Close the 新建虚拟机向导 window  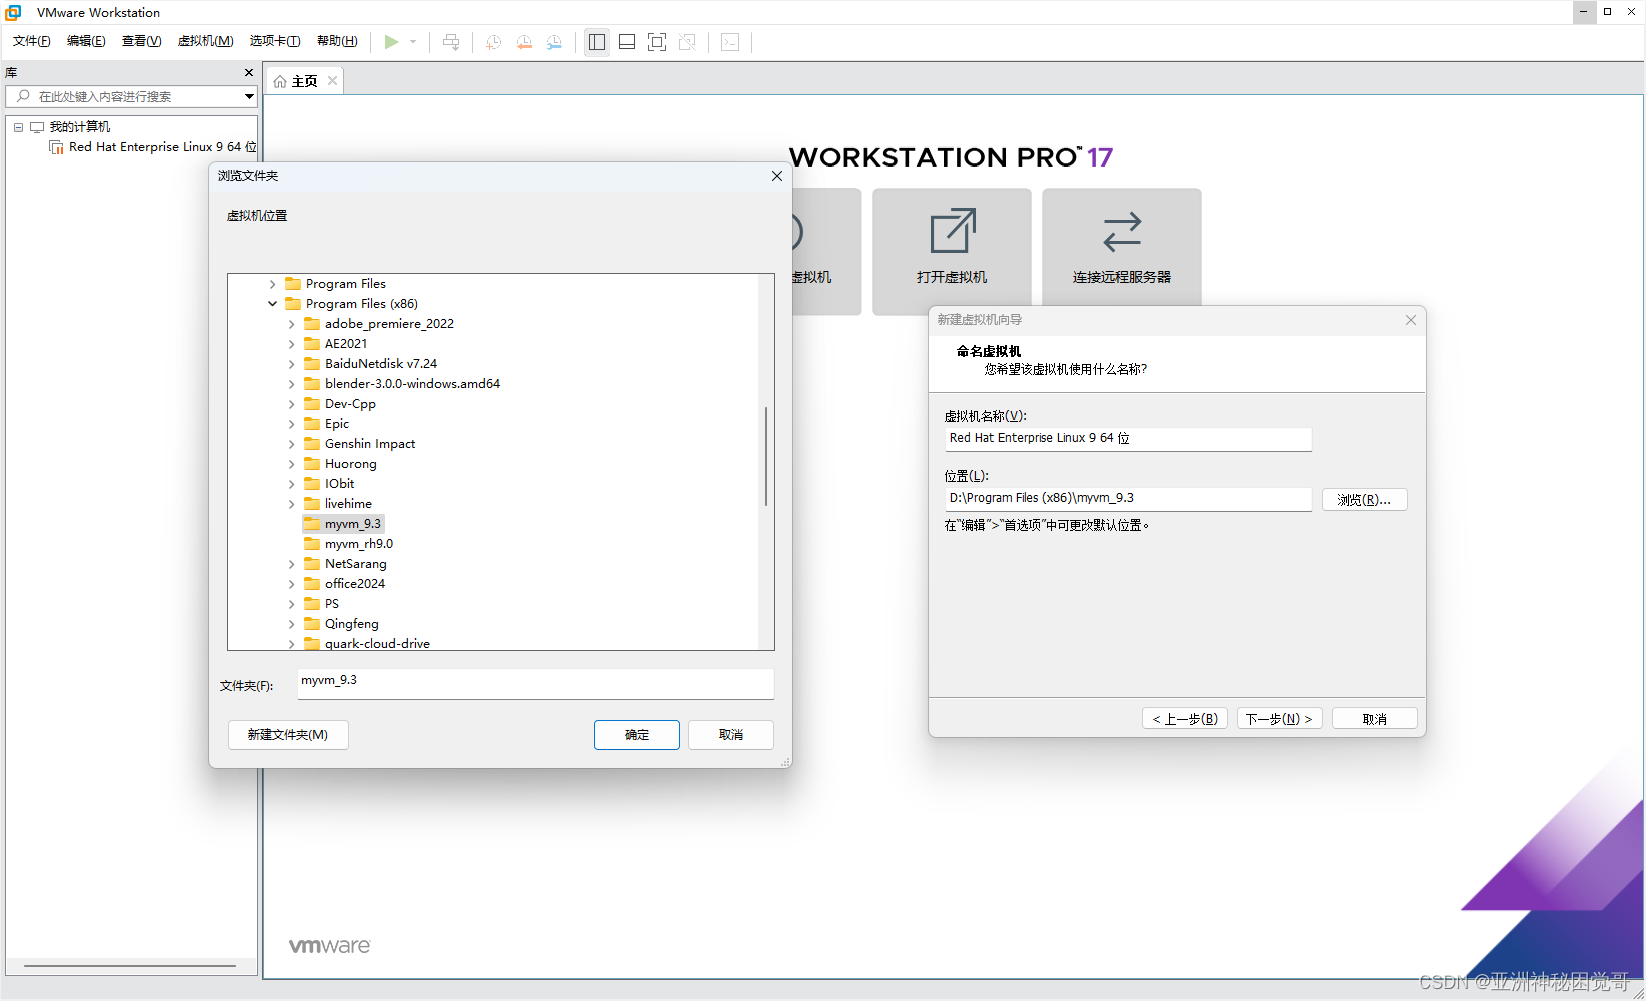tap(1411, 320)
